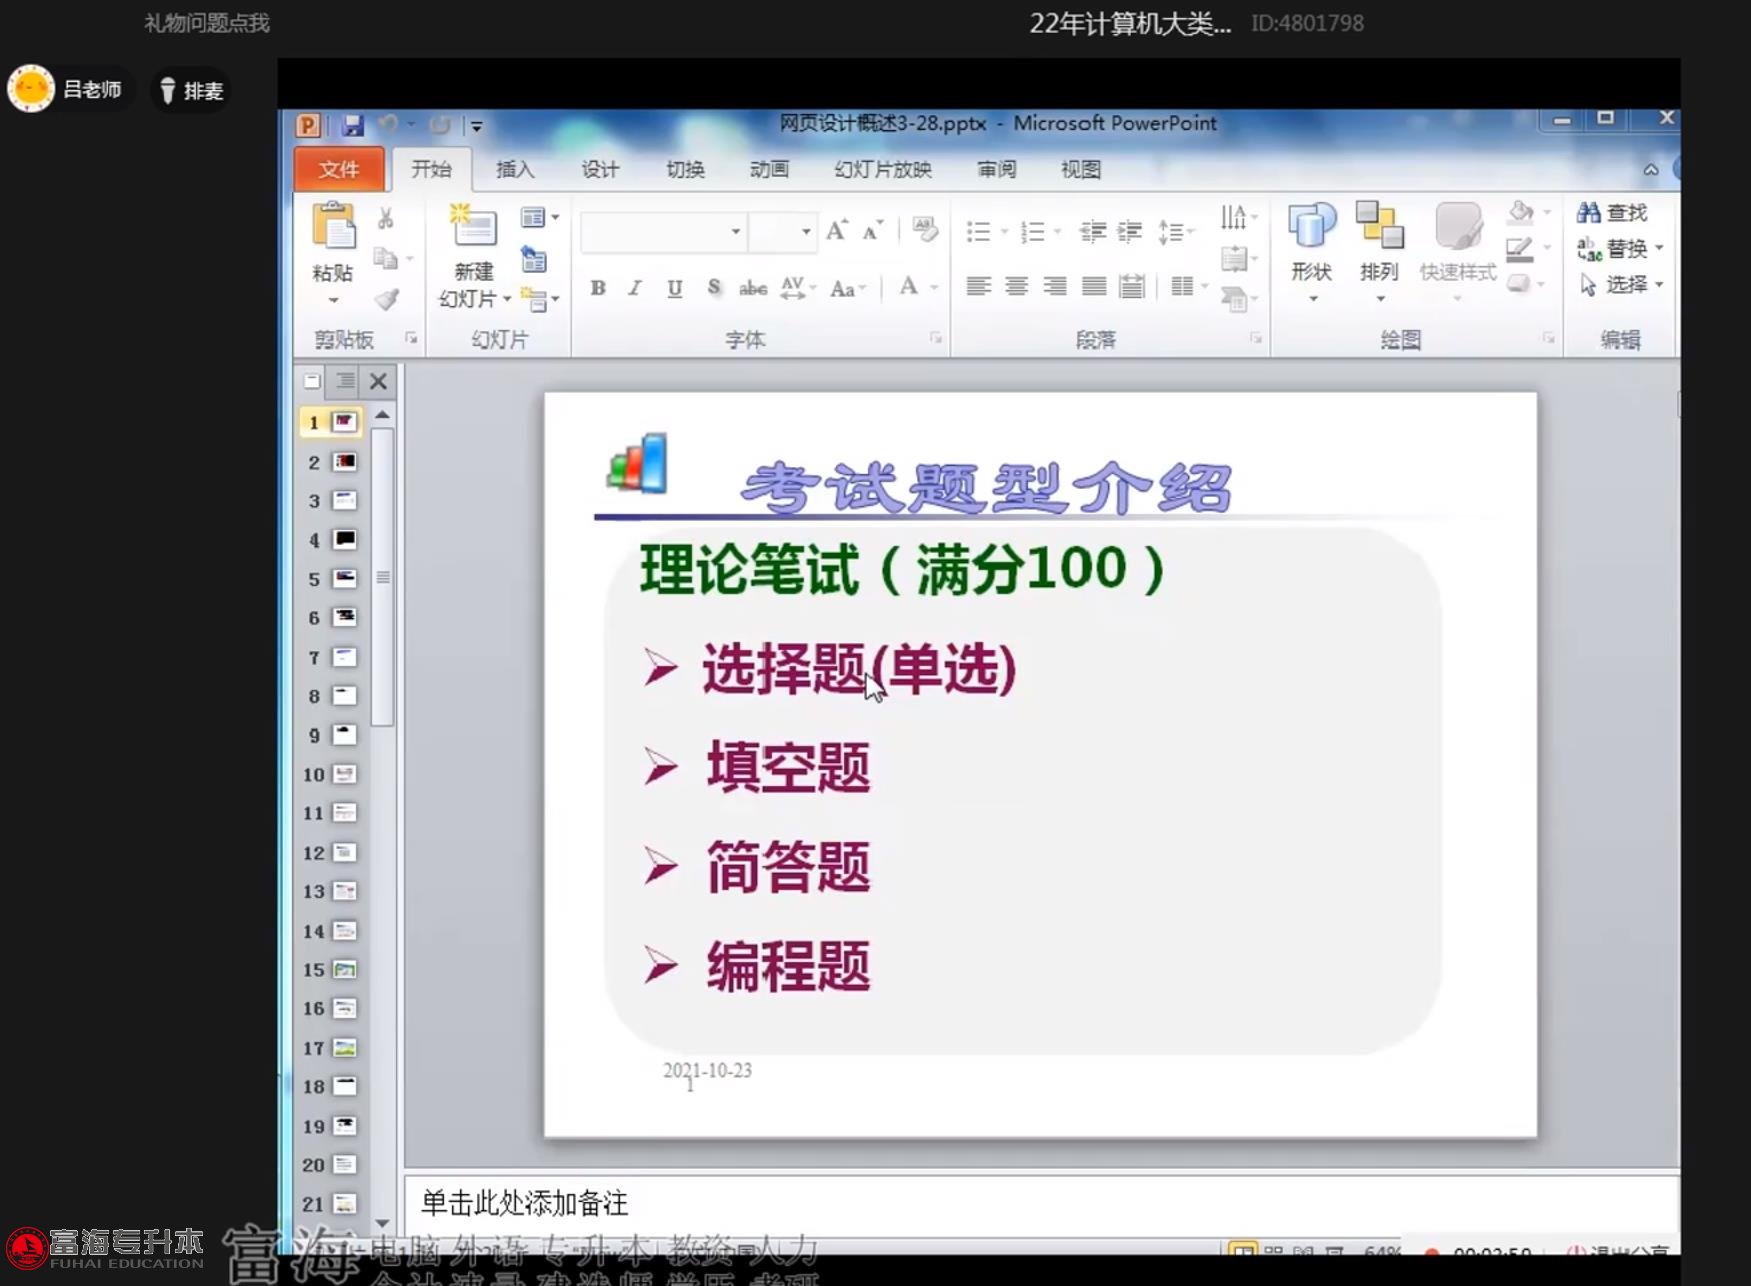Open the font name combo box dropdown

click(736, 232)
